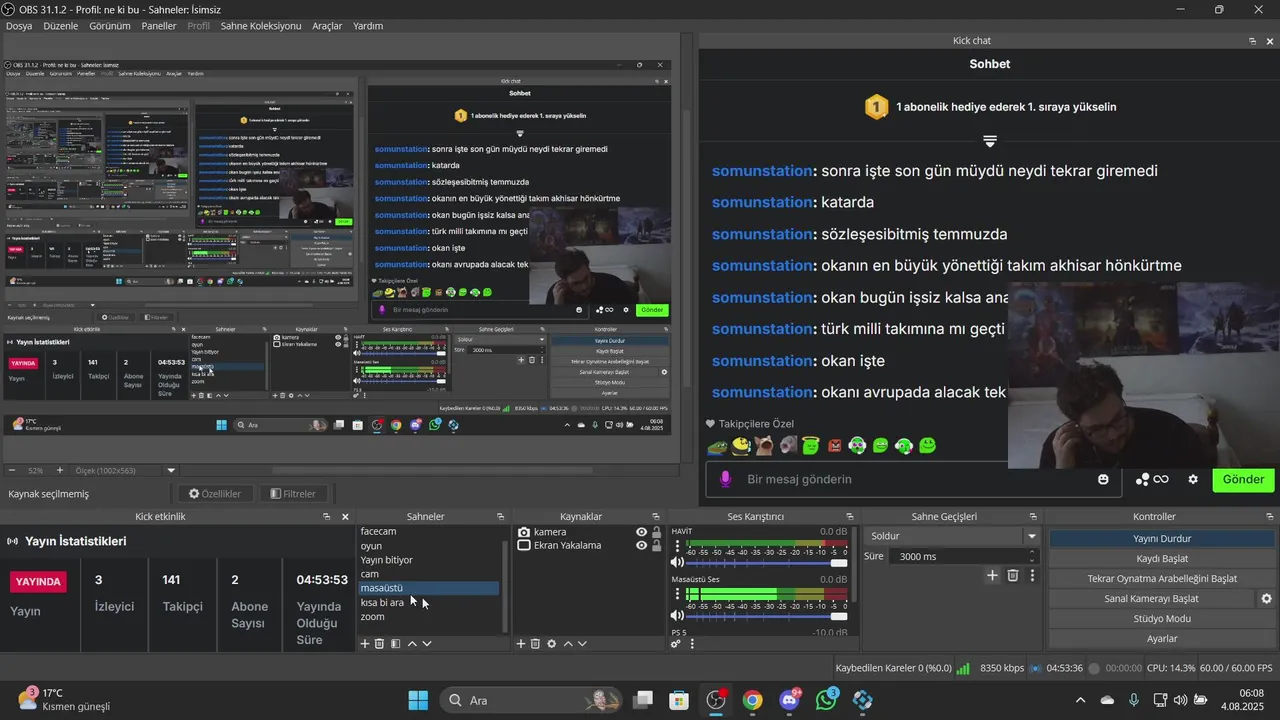Image resolution: width=1280 pixels, height=720 pixels.
Task: Hide the Ekran Yakalama source eye icon
Action: (642, 546)
